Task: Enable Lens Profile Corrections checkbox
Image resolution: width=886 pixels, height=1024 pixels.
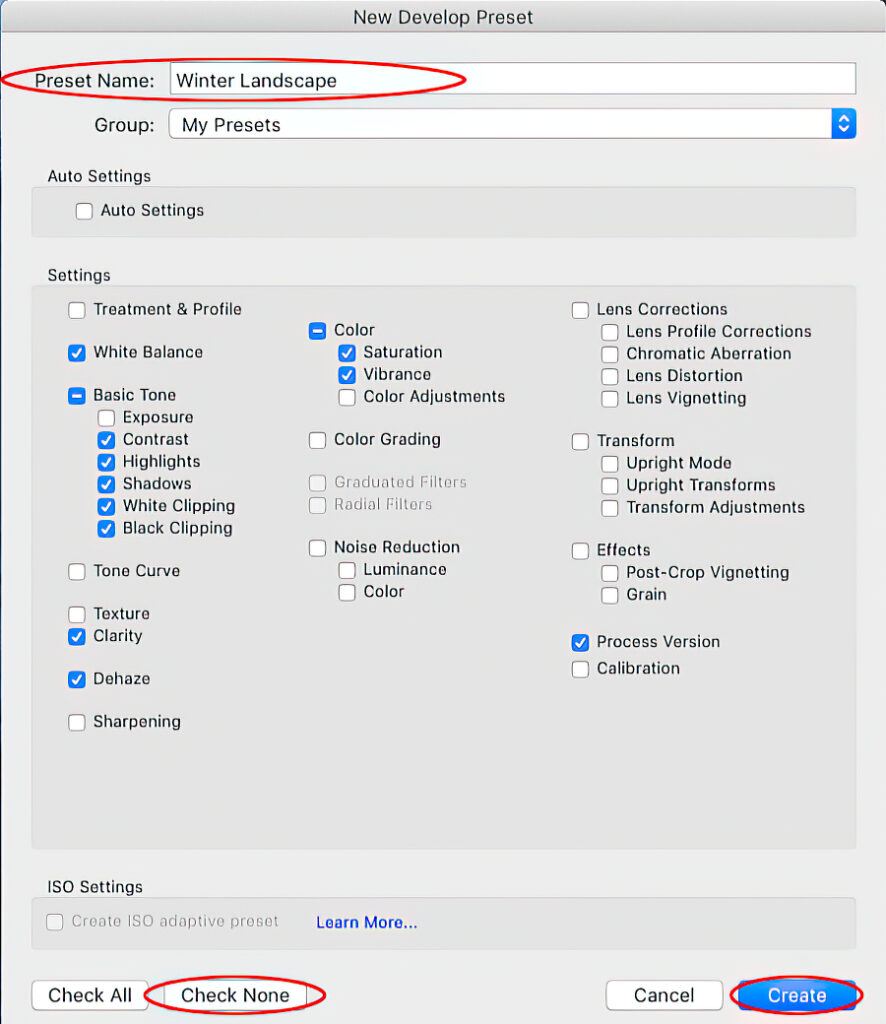Action: (610, 332)
